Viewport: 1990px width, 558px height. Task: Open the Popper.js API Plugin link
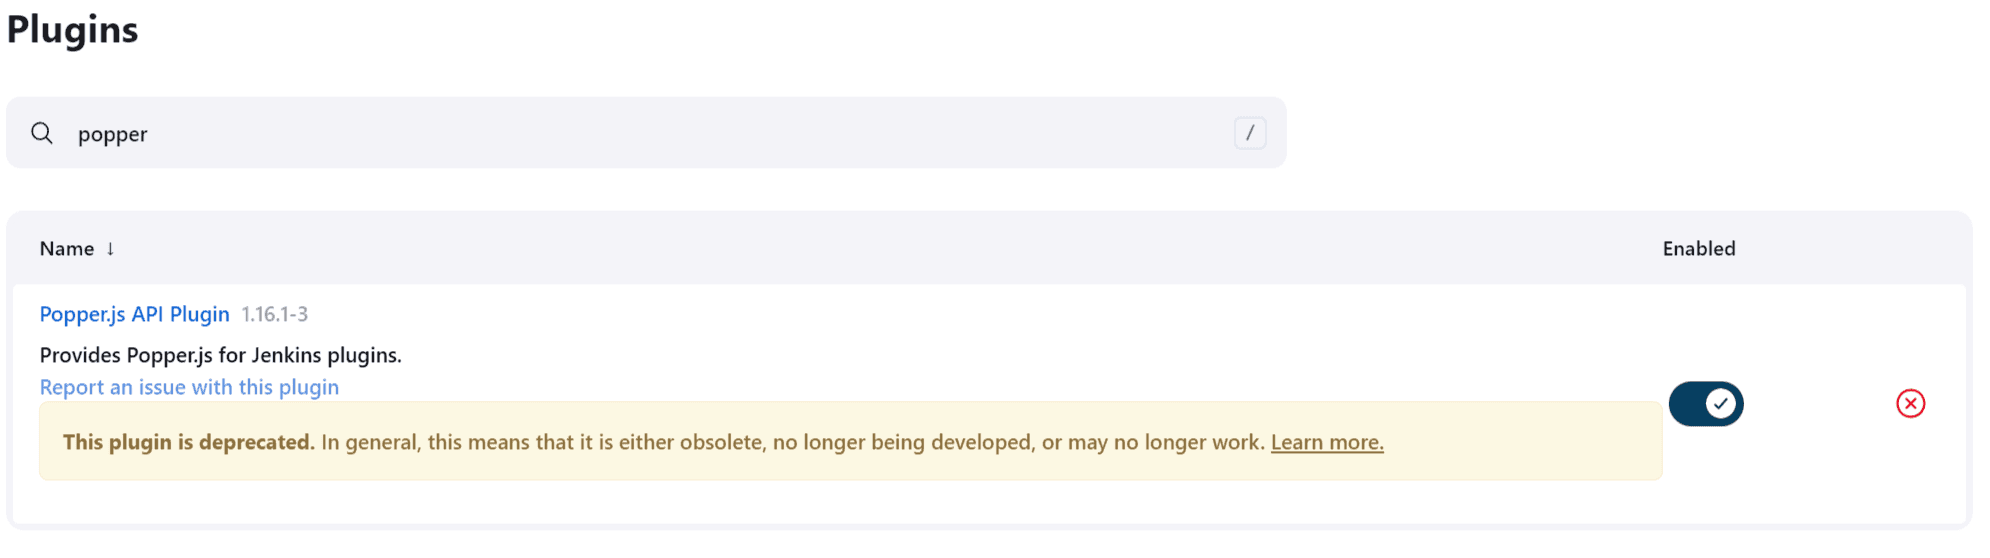[134, 314]
